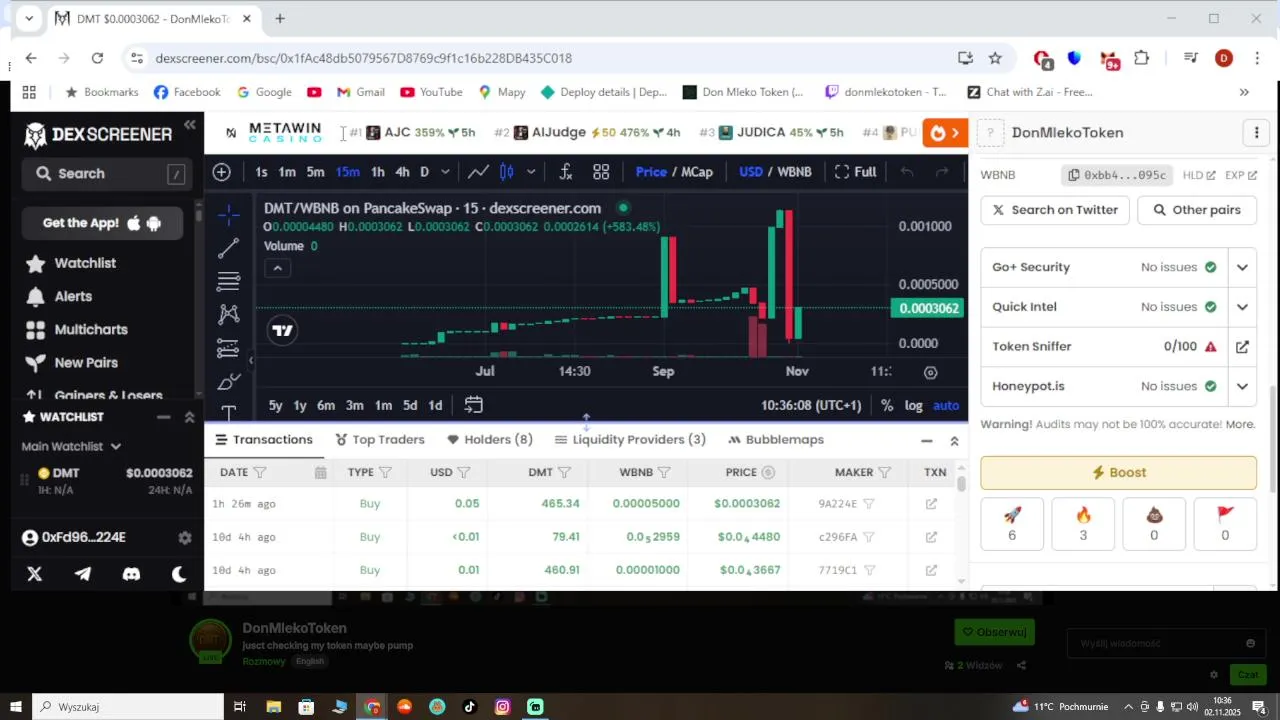Screen dimensions: 1280x720
Task: Click the Other pairs button
Action: pyautogui.click(x=1197, y=210)
